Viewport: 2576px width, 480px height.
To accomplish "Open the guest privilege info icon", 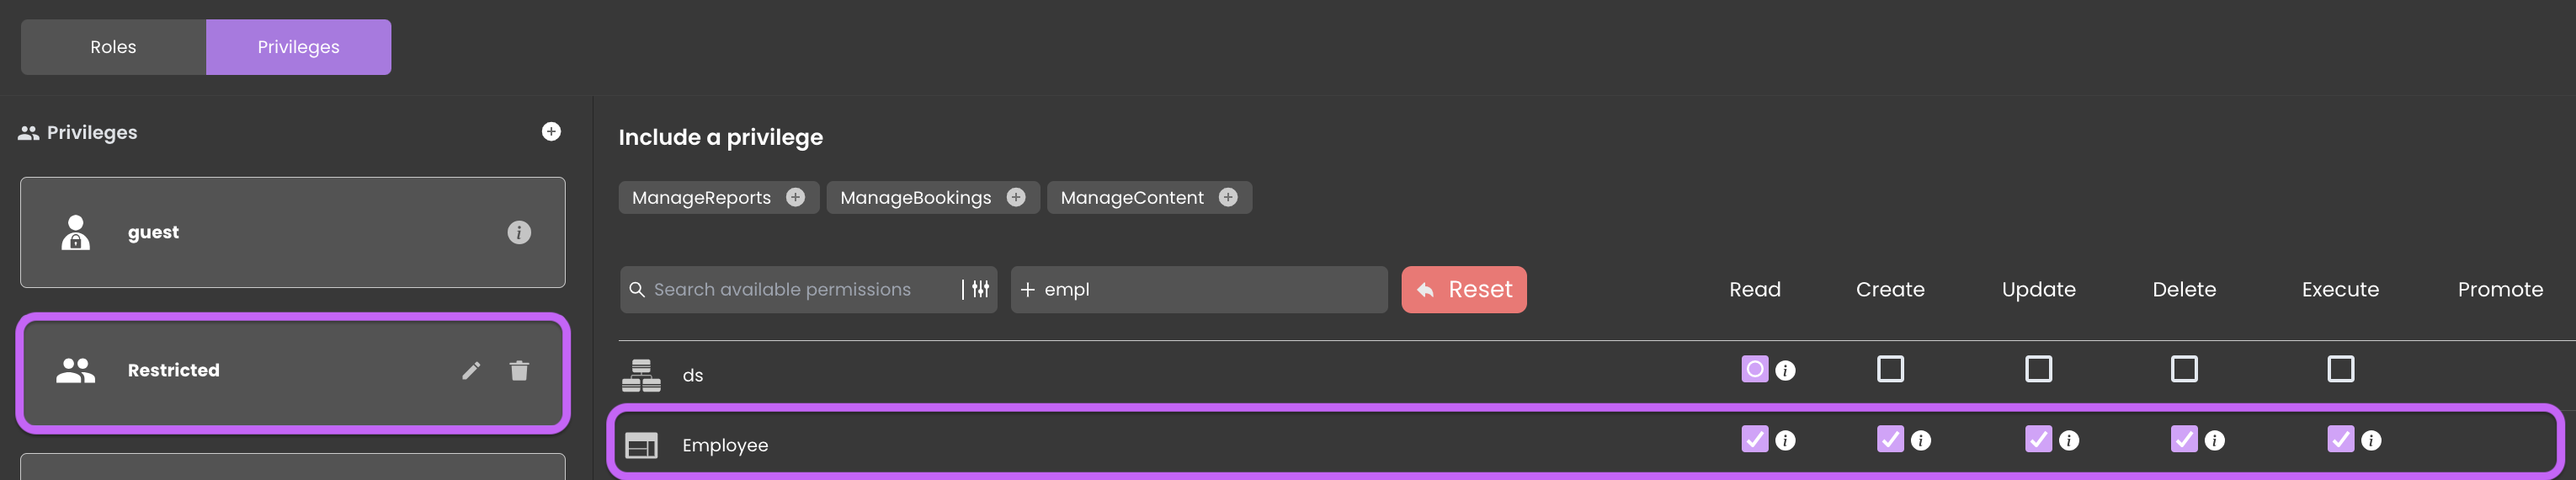I will (x=519, y=233).
